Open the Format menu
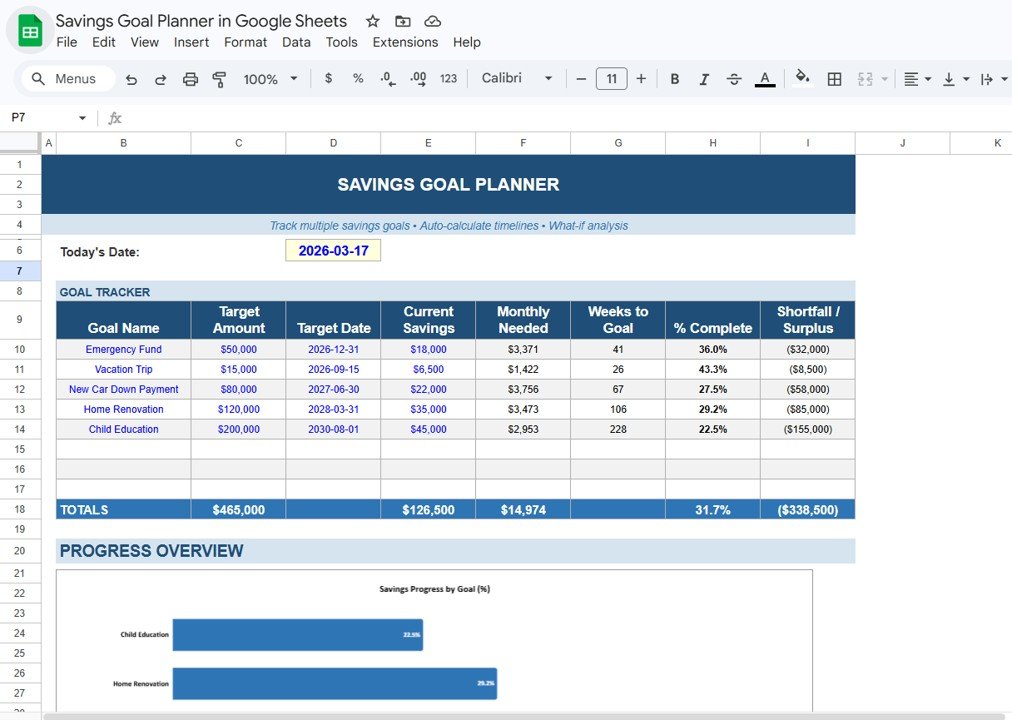 coord(245,42)
